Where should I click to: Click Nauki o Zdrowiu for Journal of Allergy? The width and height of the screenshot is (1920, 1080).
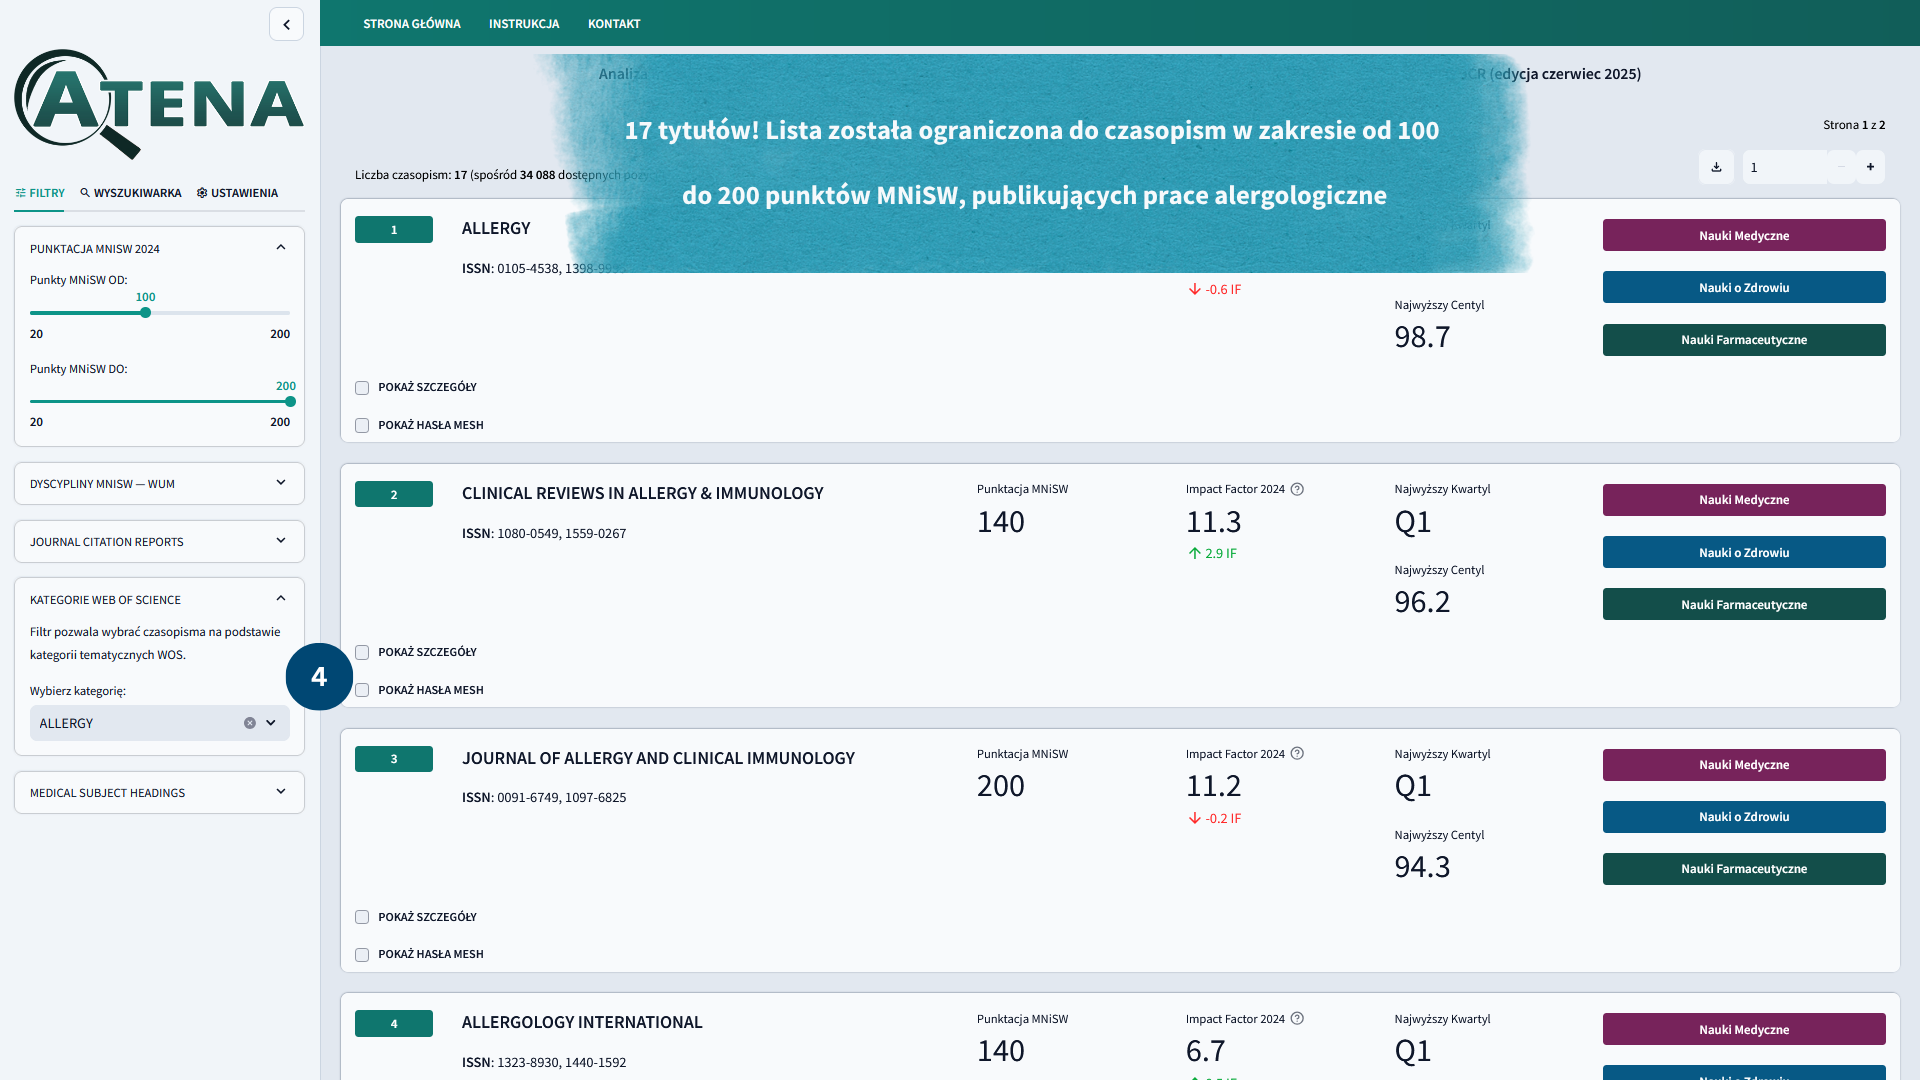click(1744, 817)
